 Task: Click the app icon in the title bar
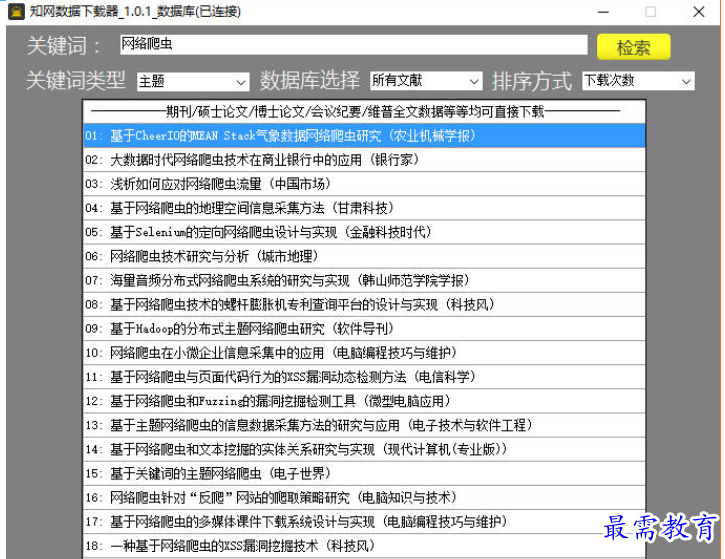point(16,12)
